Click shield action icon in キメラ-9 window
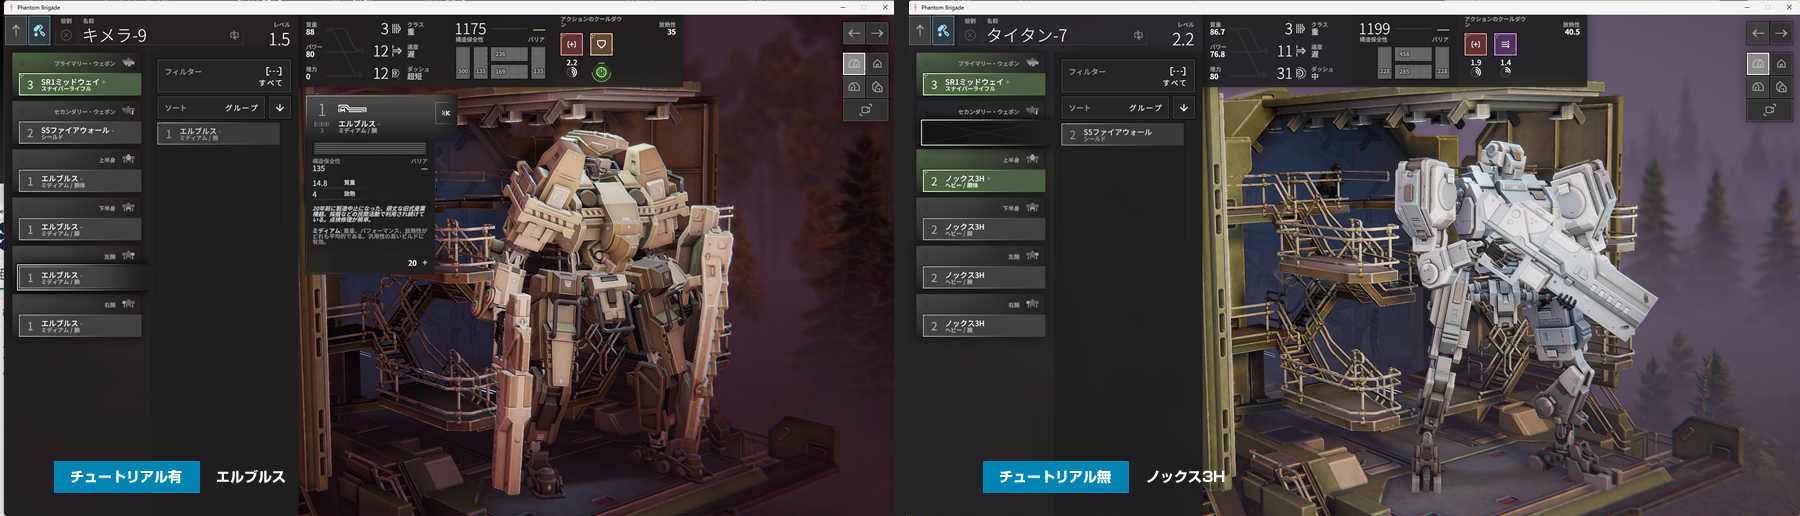 [x=601, y=44]
